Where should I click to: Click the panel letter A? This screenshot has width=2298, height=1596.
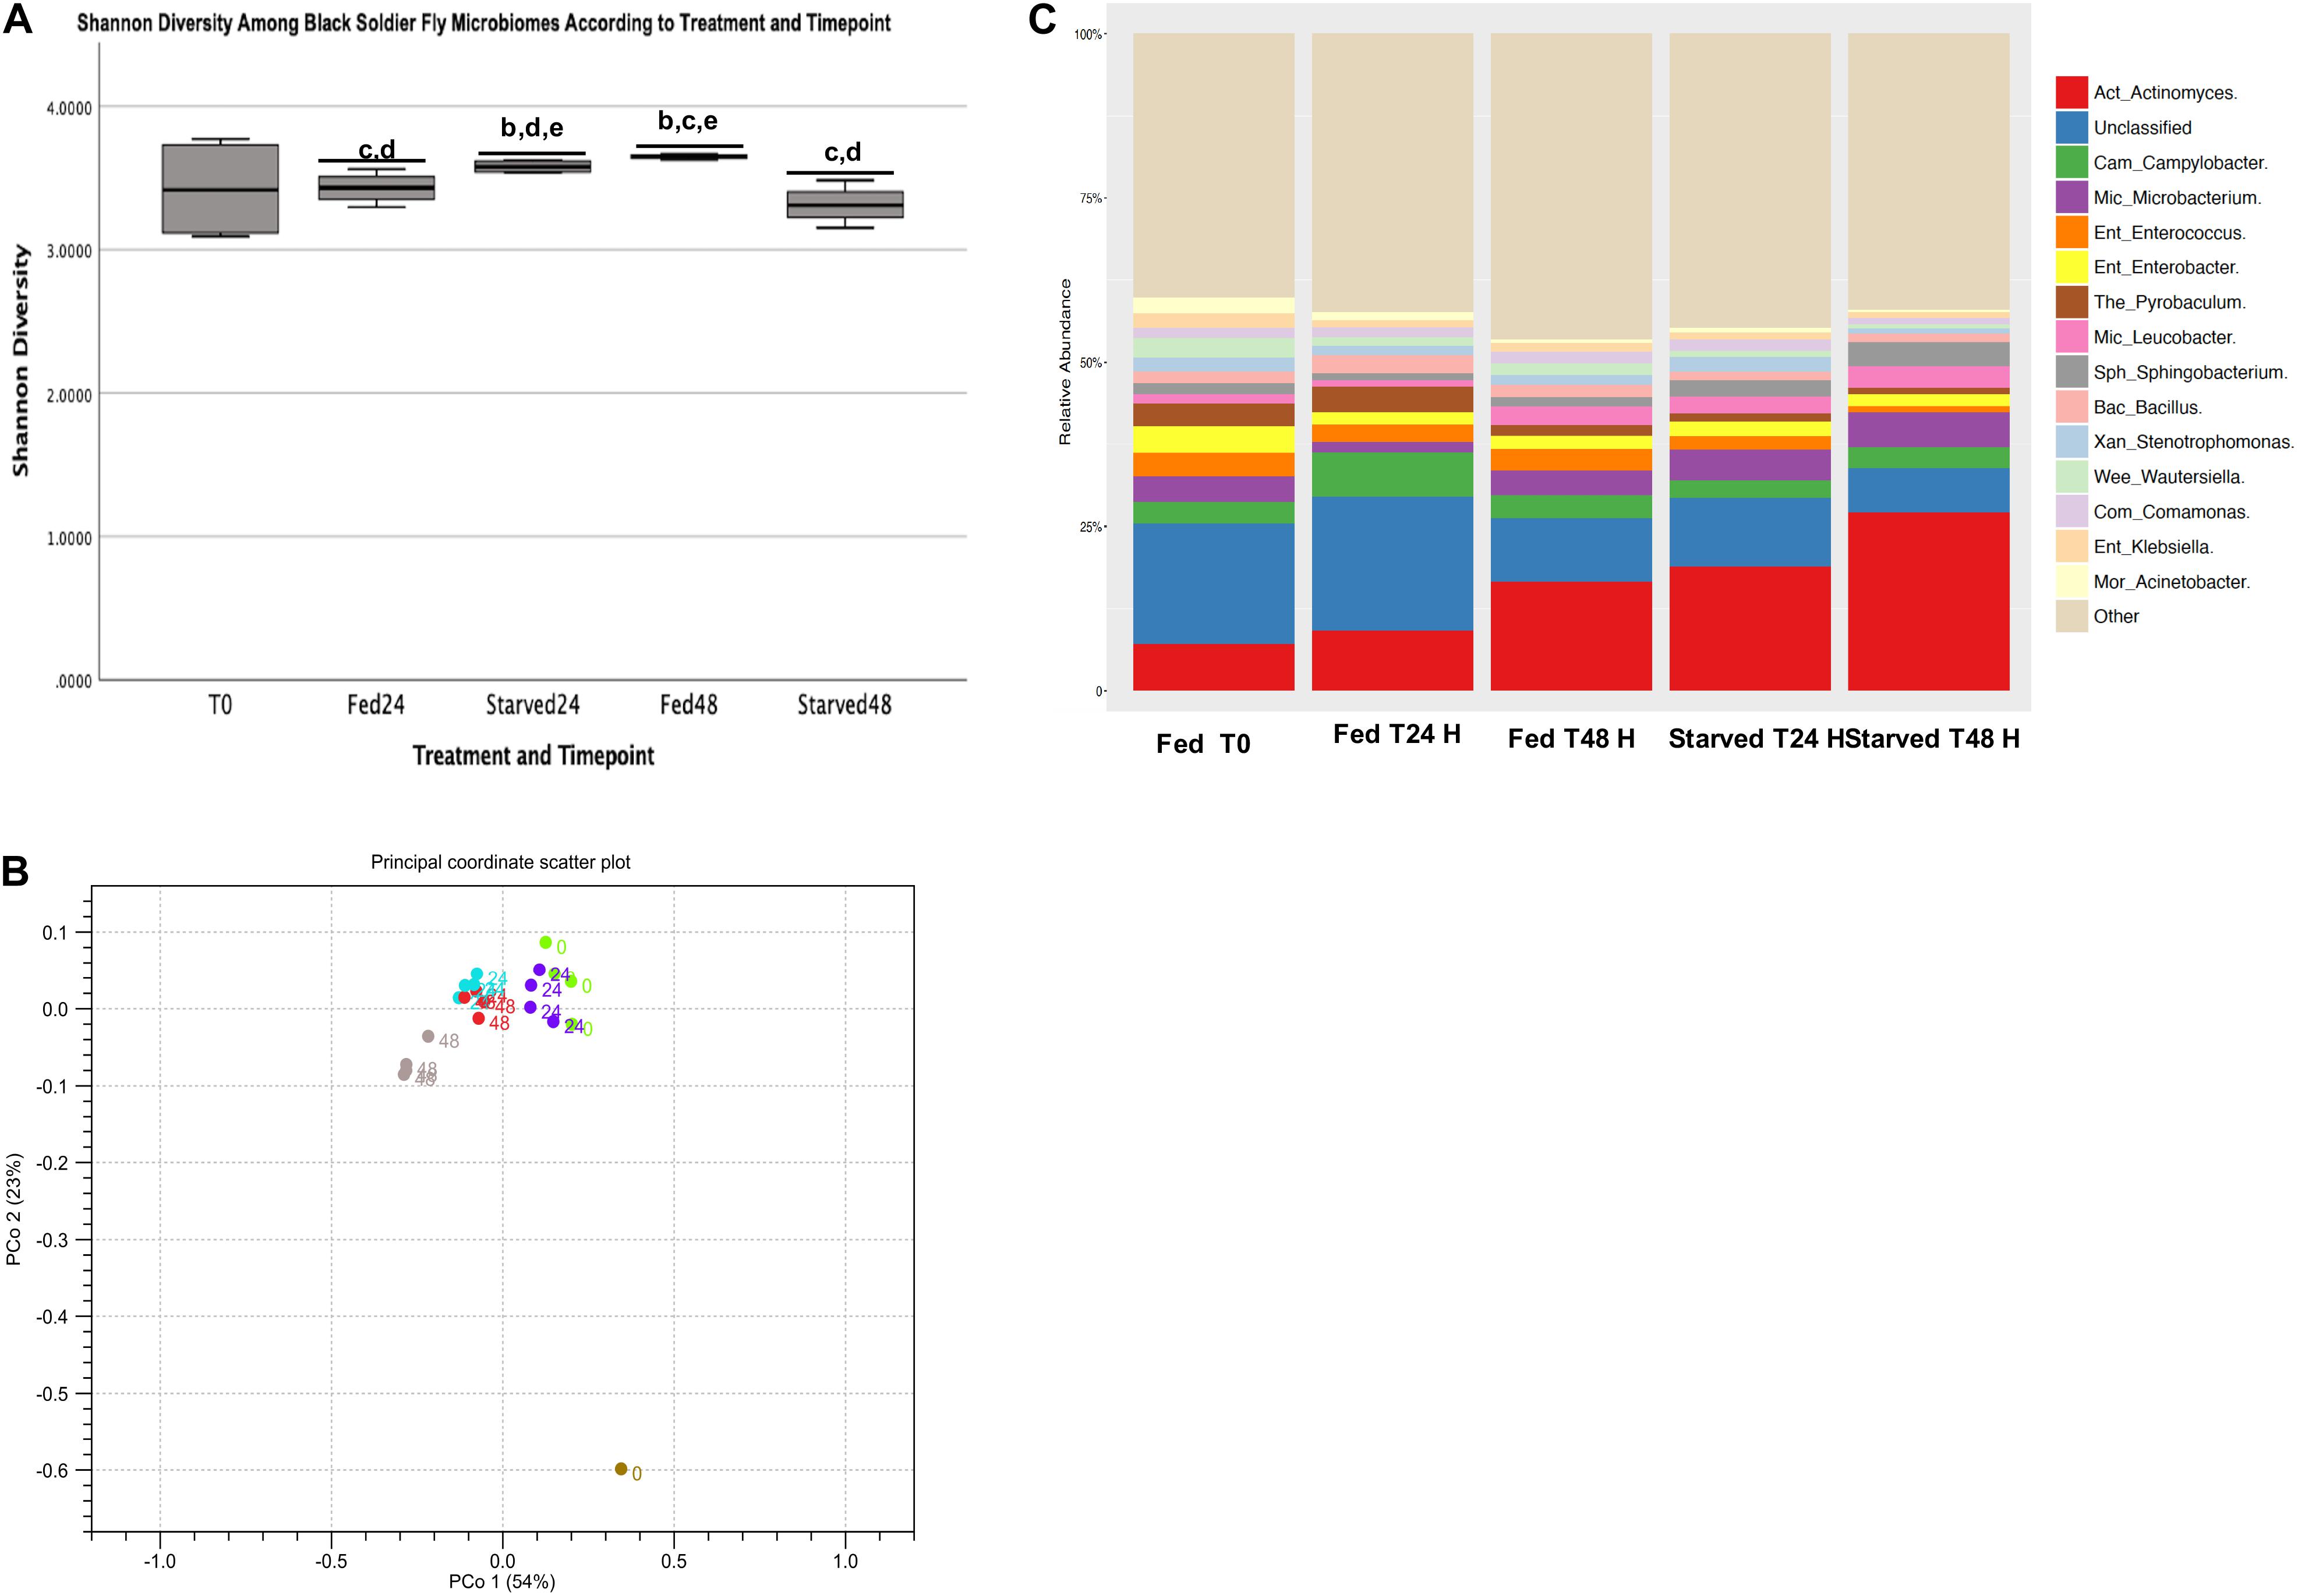click(x=18, y=19)
